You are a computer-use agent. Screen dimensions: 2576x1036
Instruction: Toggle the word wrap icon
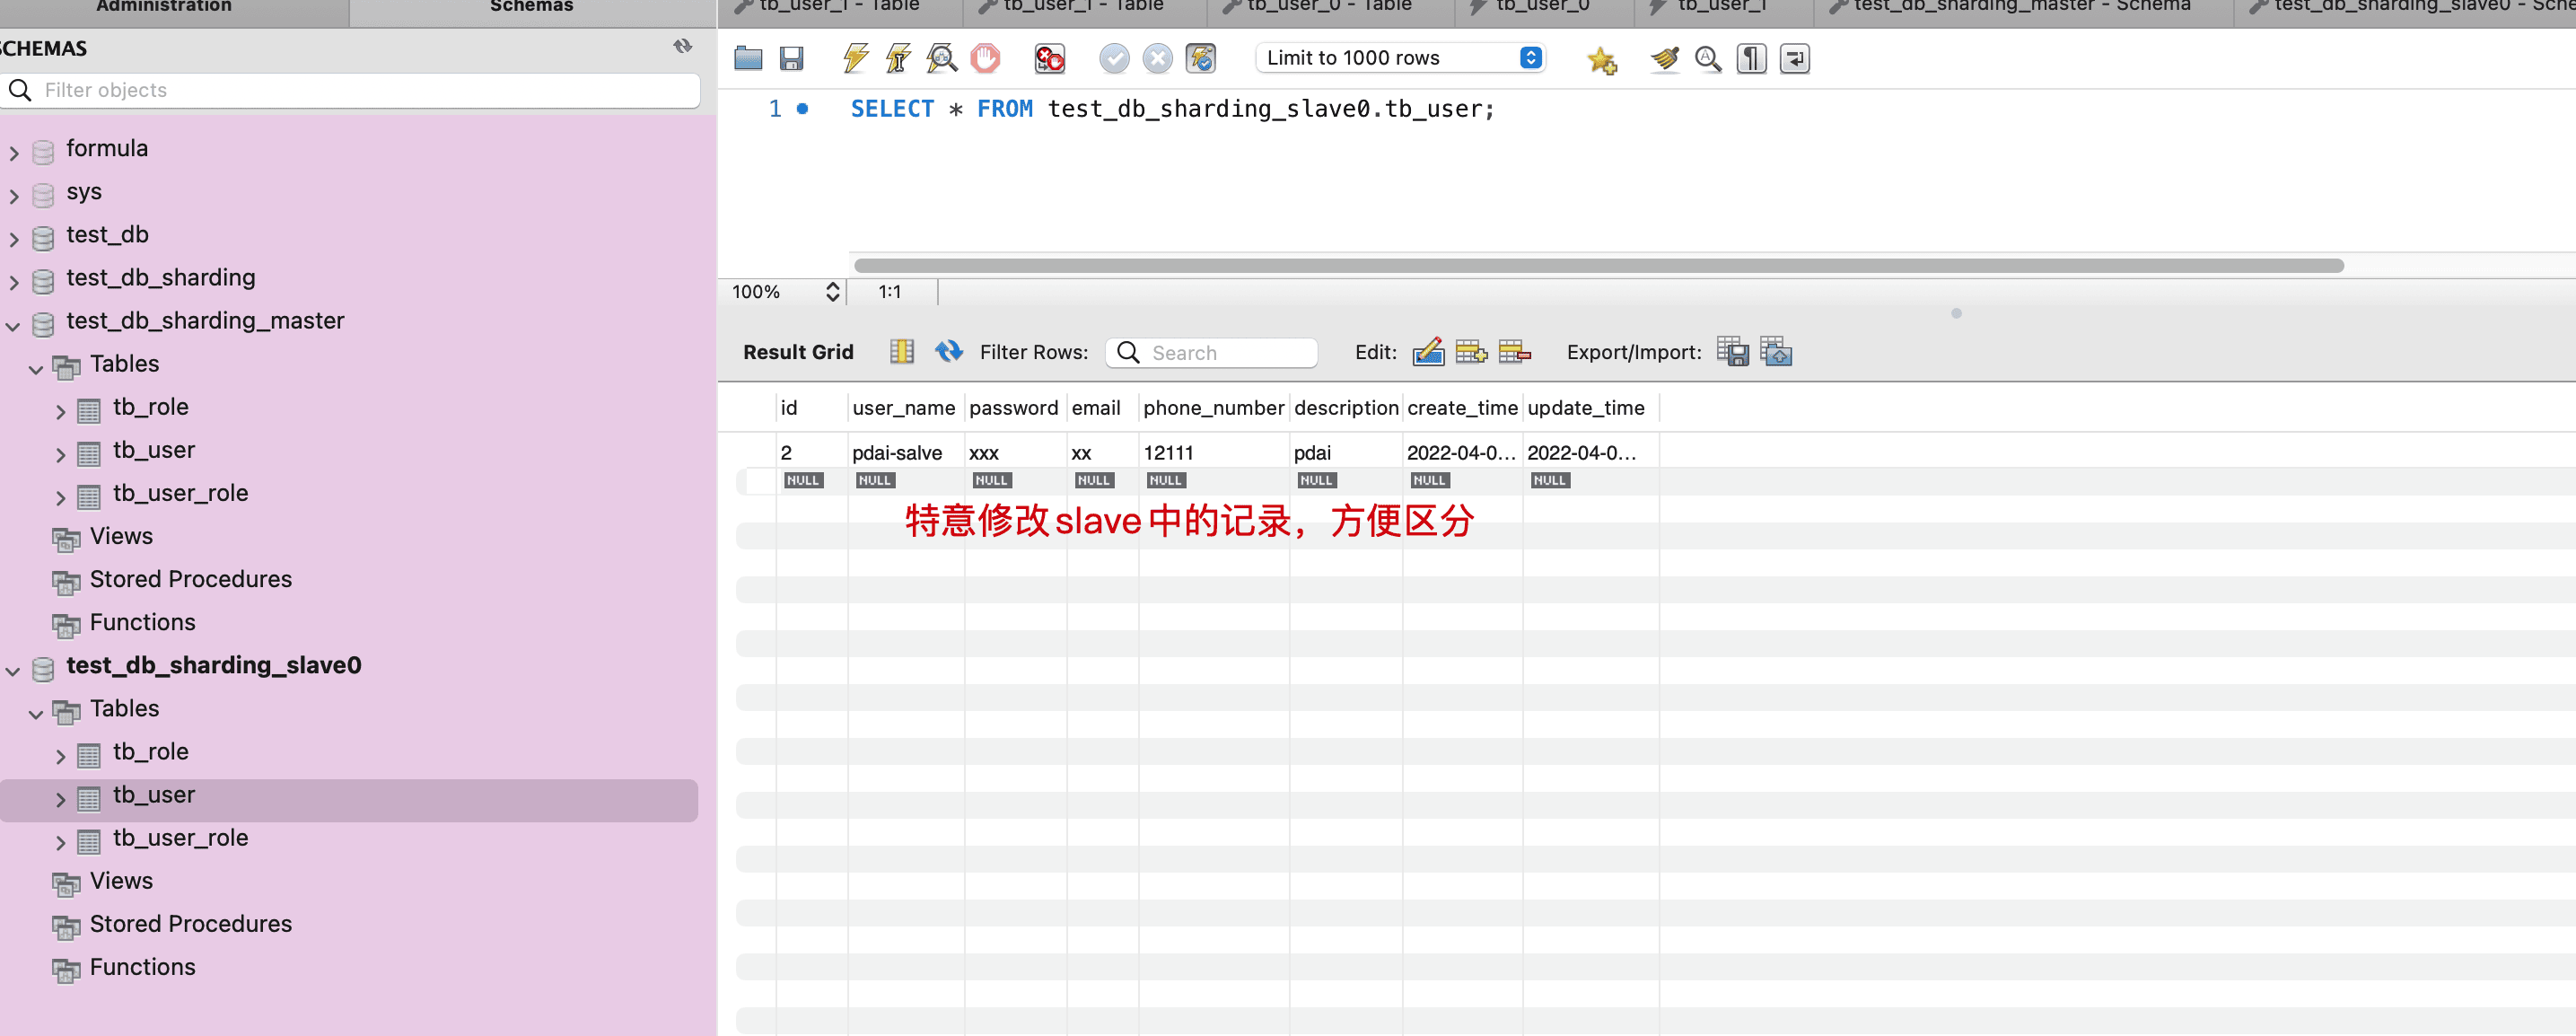pos(1795,59)
